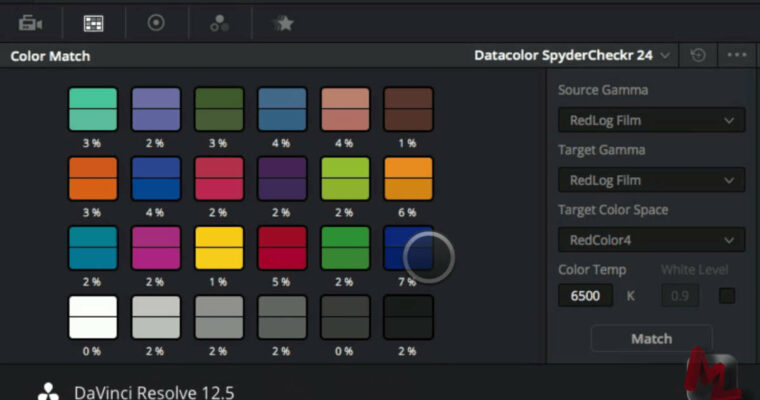This screenshot has width=760, height=400.
Task: Select the amber orange swatch showing 6 %
Action: (x=408, y=178)
